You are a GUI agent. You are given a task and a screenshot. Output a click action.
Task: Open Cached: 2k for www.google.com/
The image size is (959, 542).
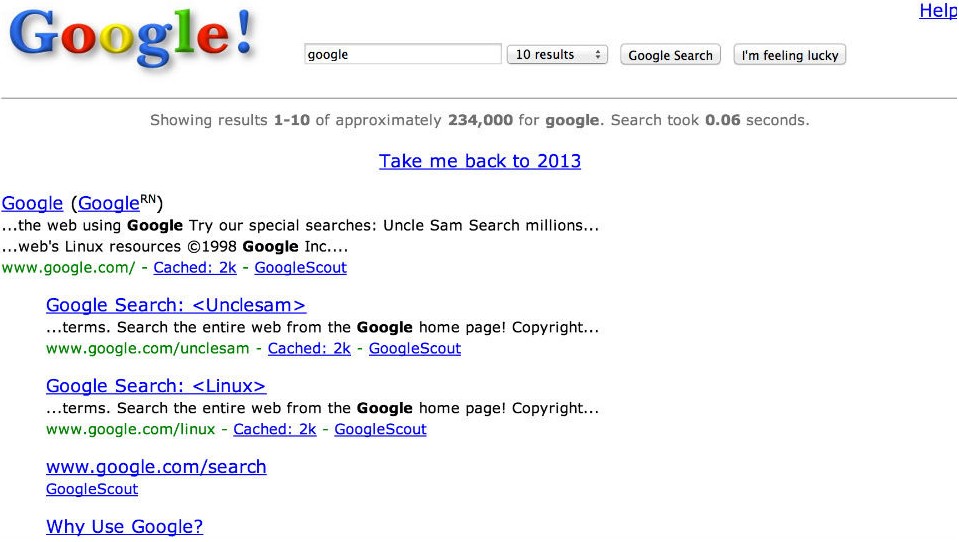point(194,267)
